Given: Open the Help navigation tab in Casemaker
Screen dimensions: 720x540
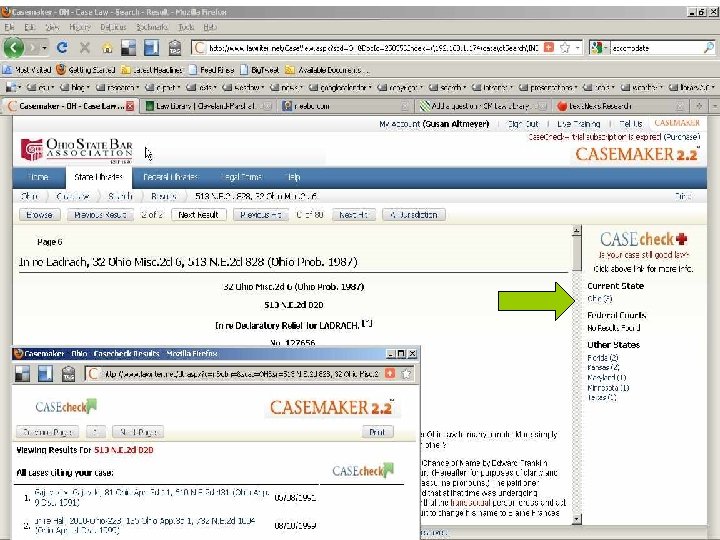Looking at the screenshot, I should 293,177.
